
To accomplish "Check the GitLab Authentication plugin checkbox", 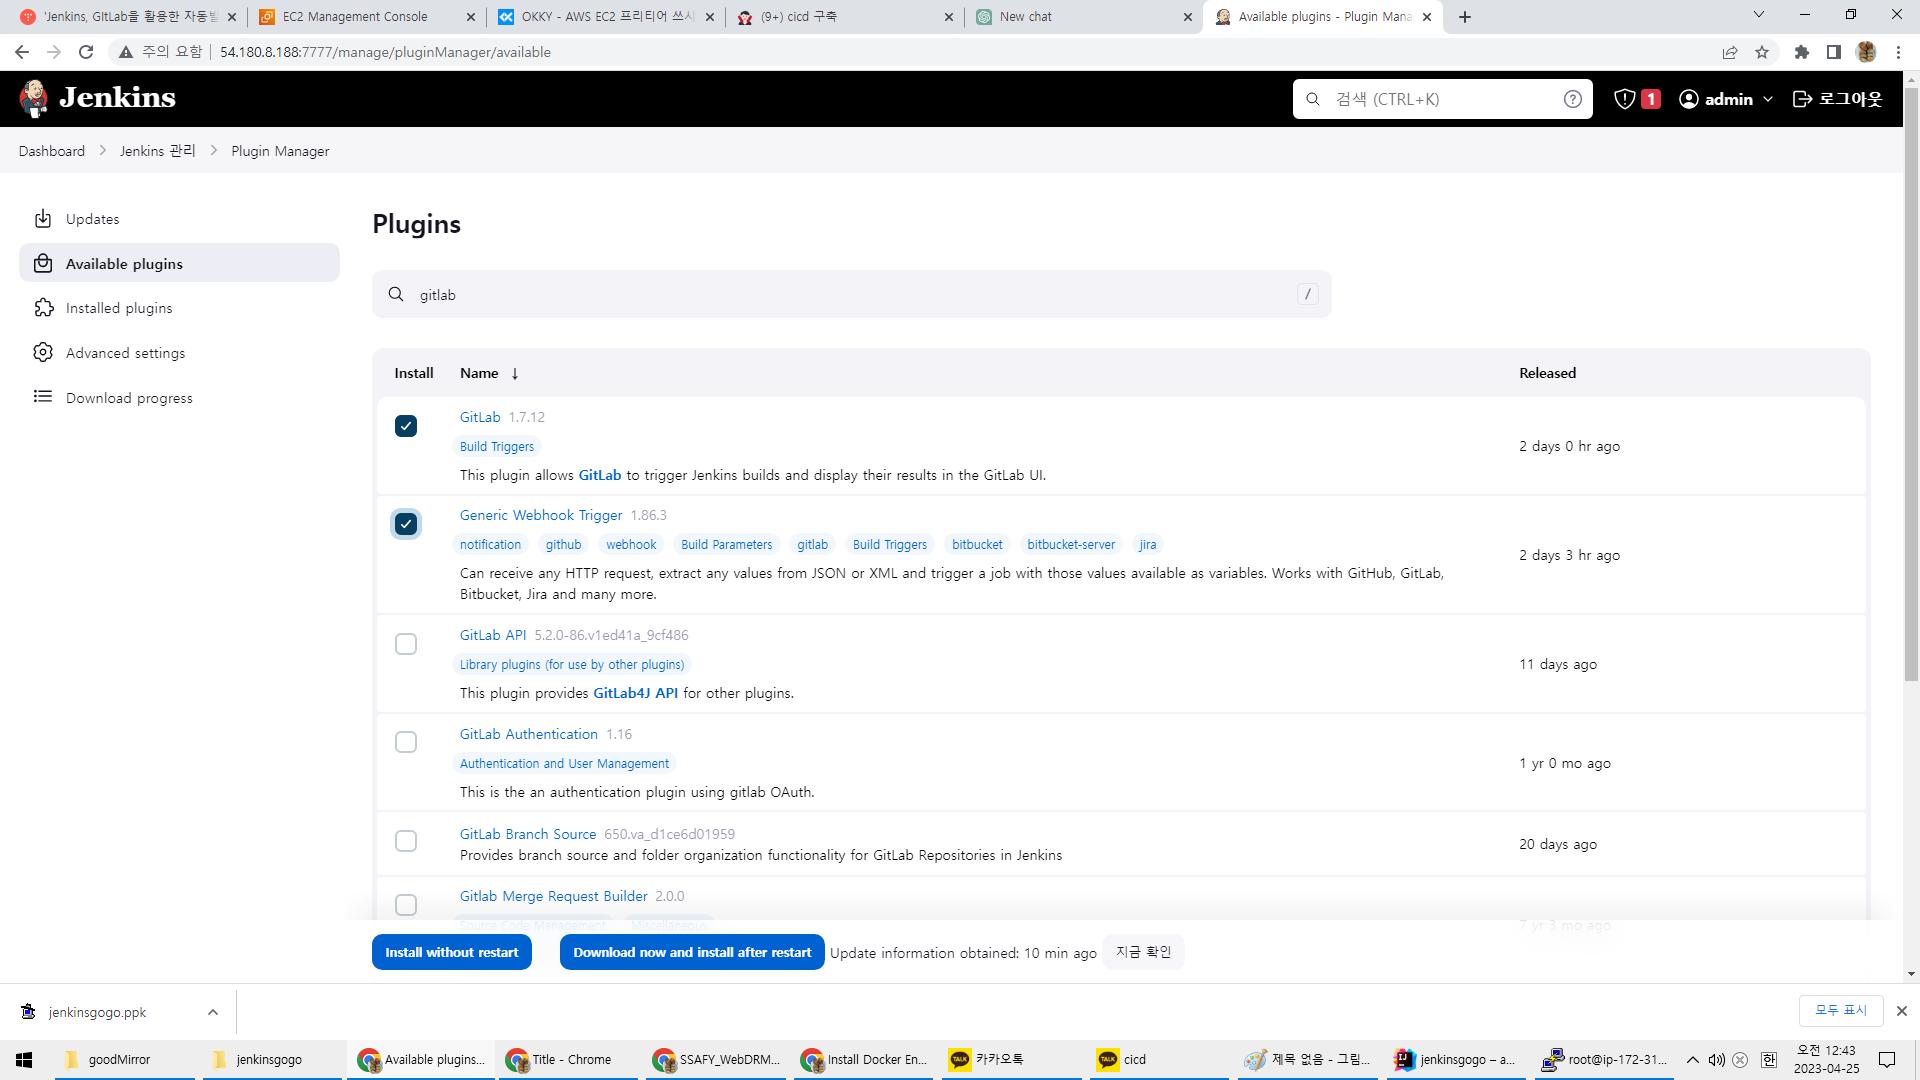I will coord(406,742).
